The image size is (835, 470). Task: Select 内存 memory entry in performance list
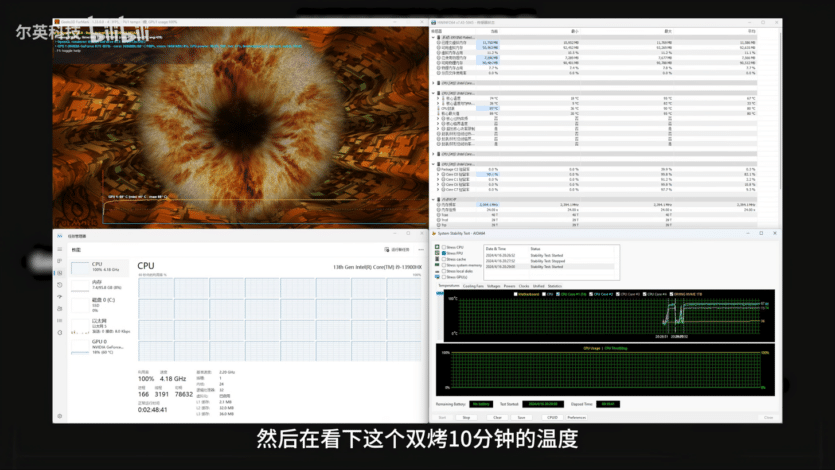pos(100,285)
